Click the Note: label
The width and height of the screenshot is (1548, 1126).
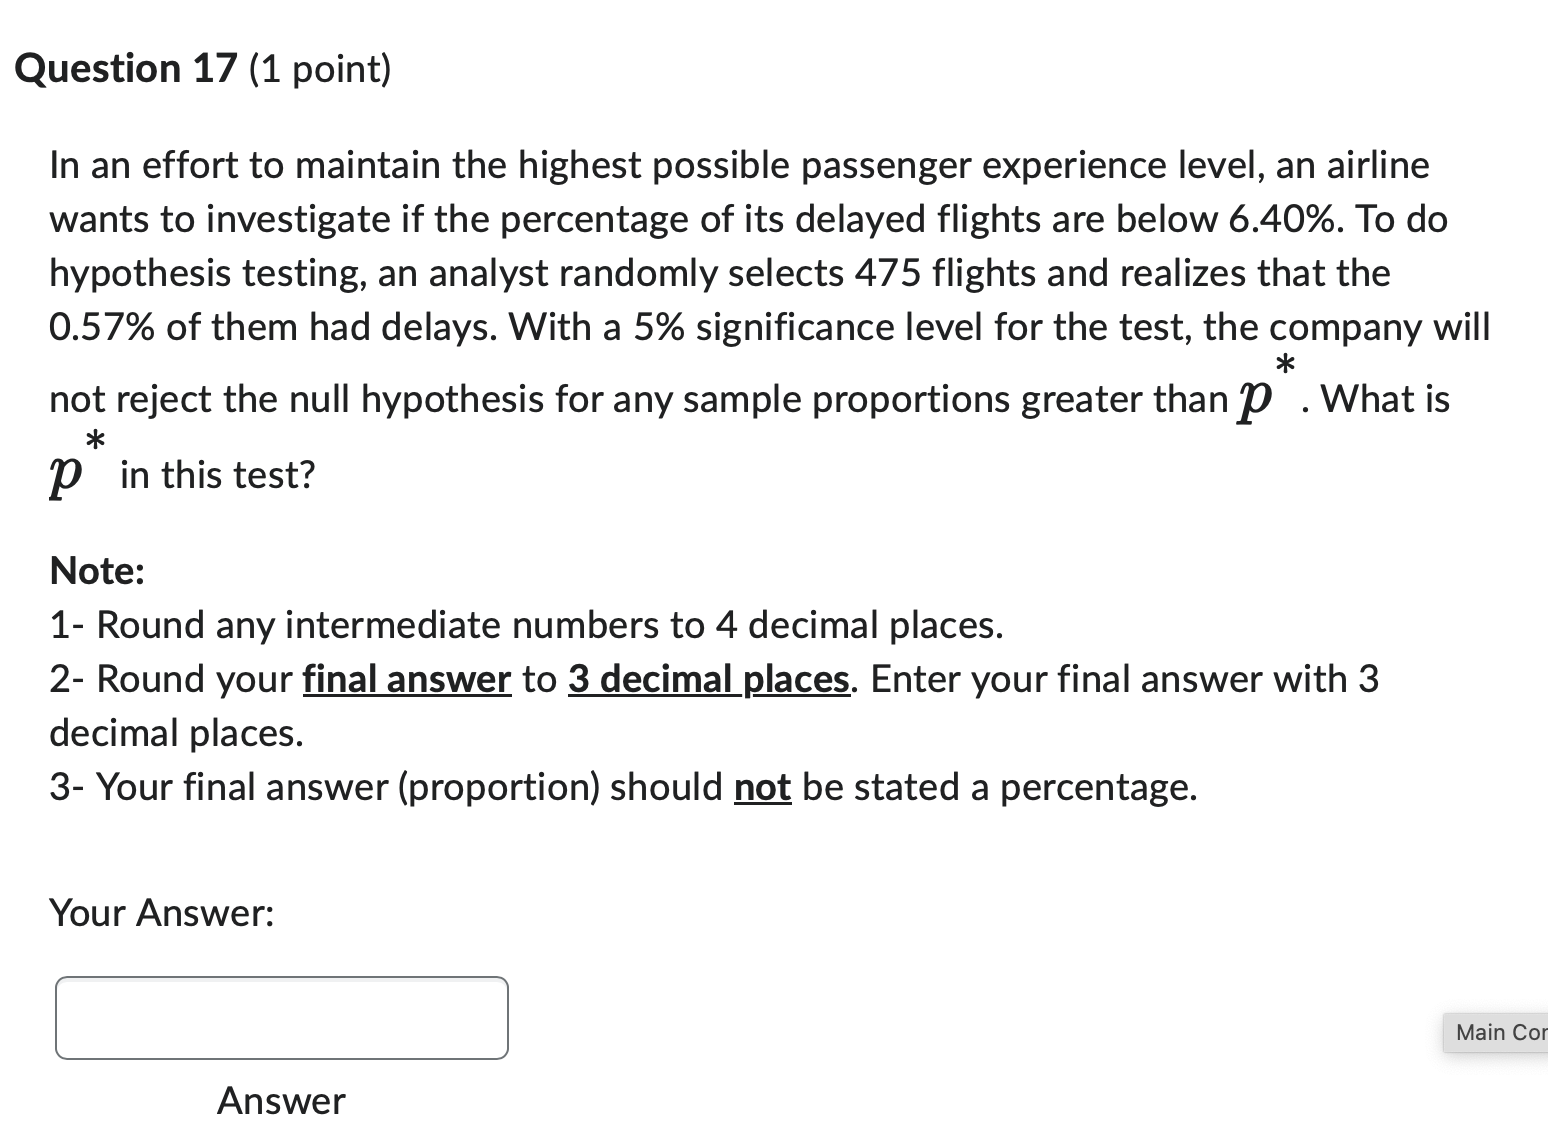[96, 570]
